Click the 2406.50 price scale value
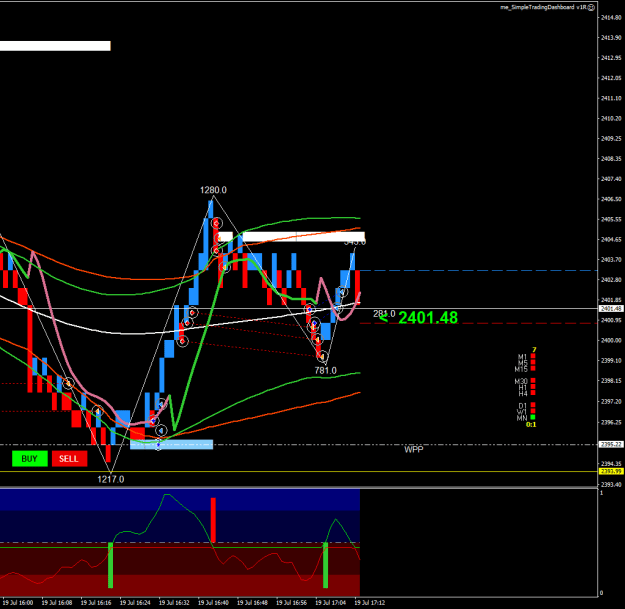 pos(611,199)
